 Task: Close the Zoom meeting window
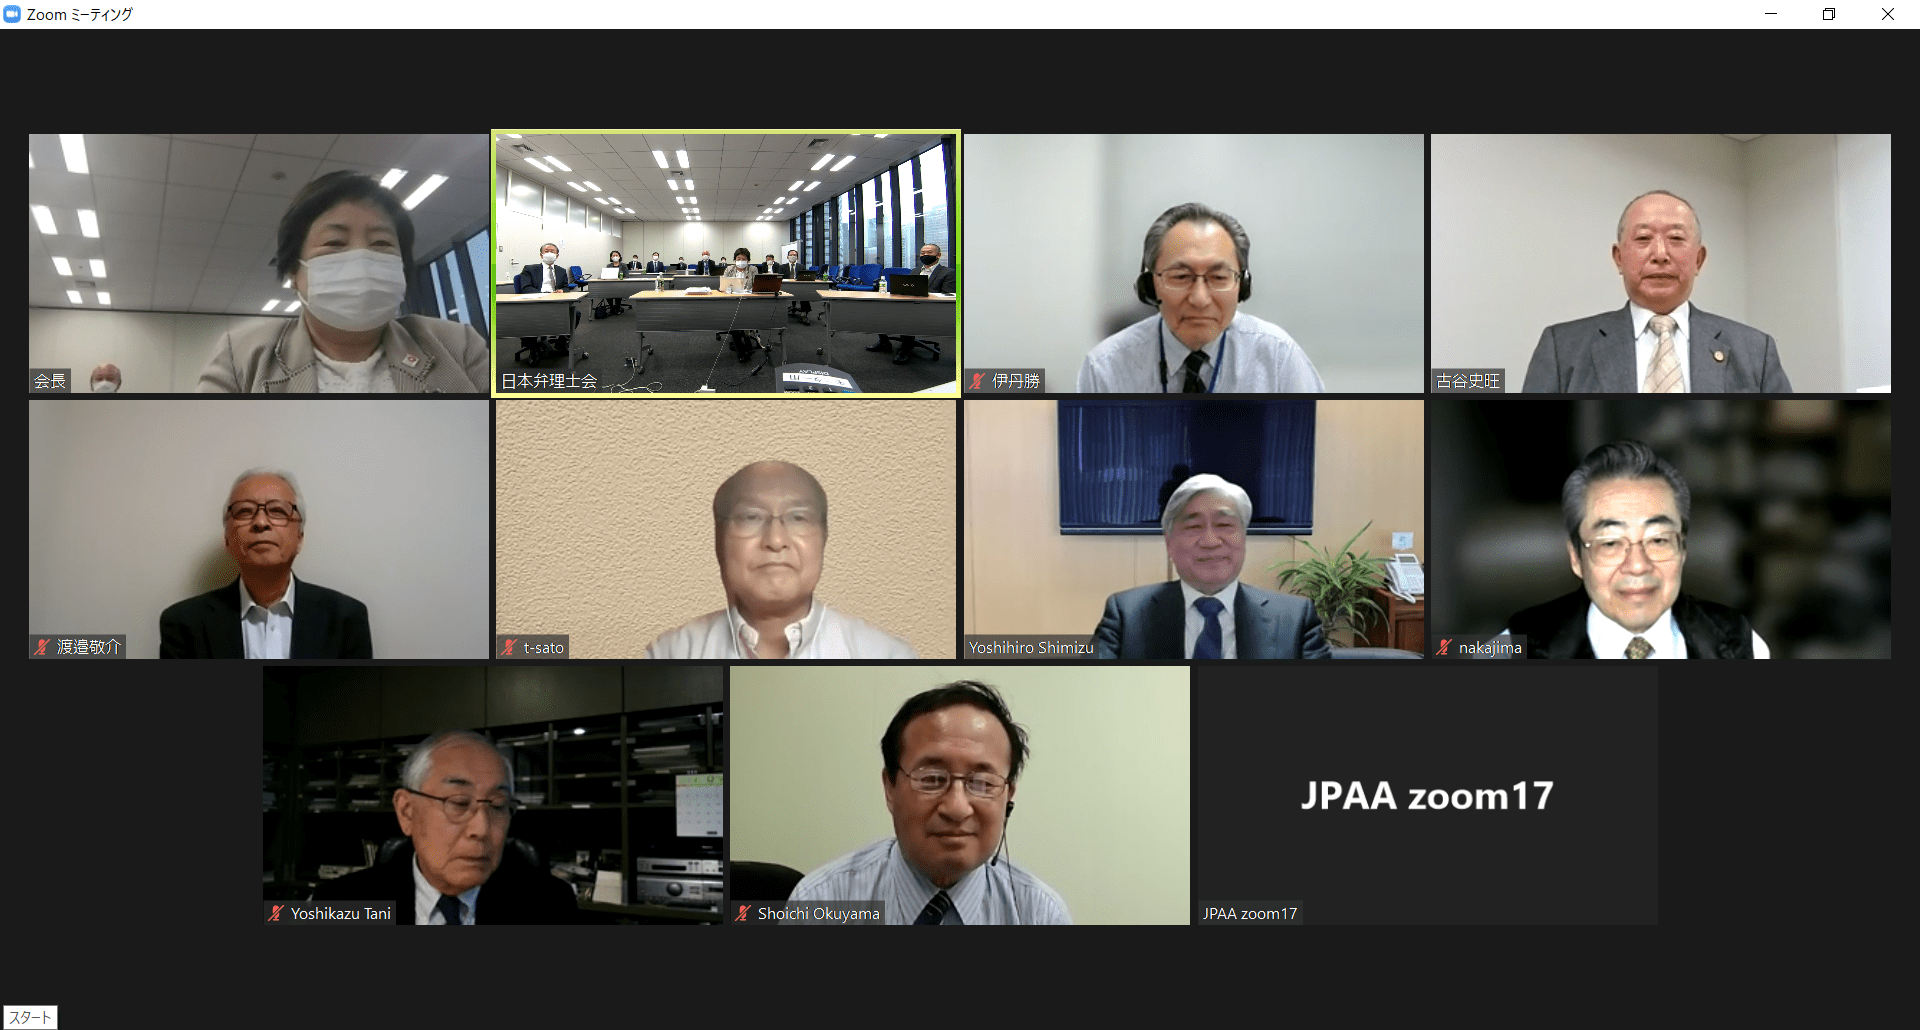tap(1888, 14)
